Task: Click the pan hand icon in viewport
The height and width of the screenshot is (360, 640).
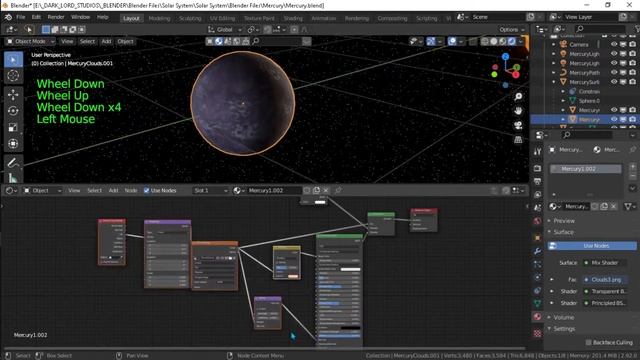Action: (518, 111)
